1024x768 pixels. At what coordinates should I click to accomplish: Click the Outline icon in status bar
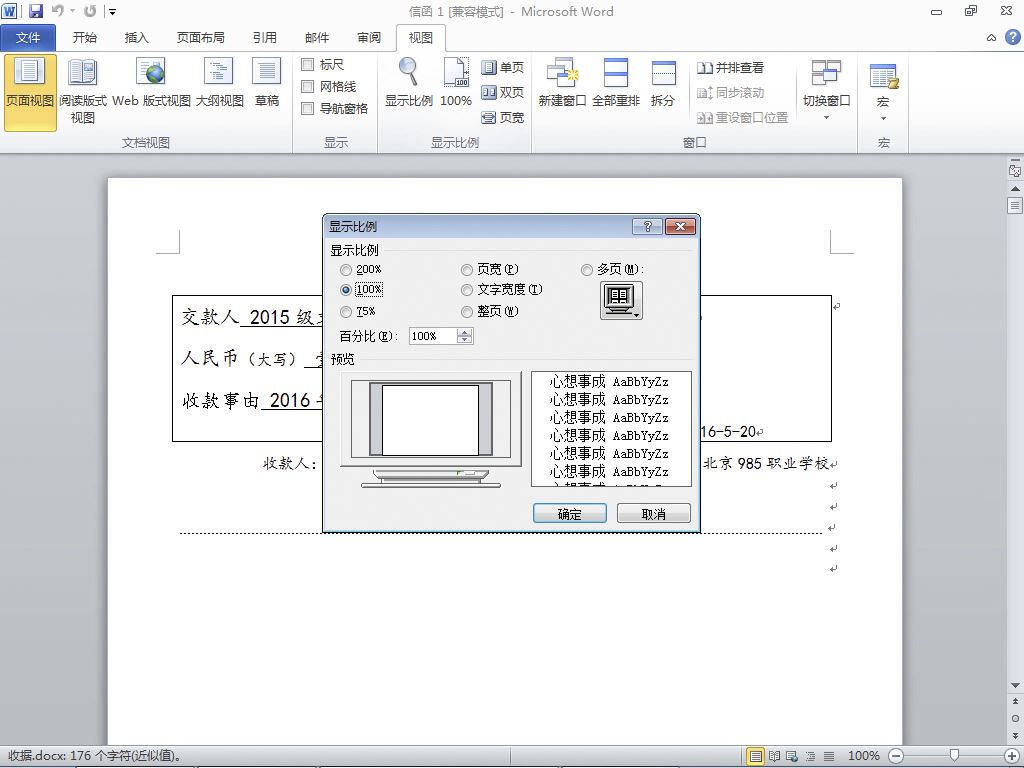[x=810, y=756]
